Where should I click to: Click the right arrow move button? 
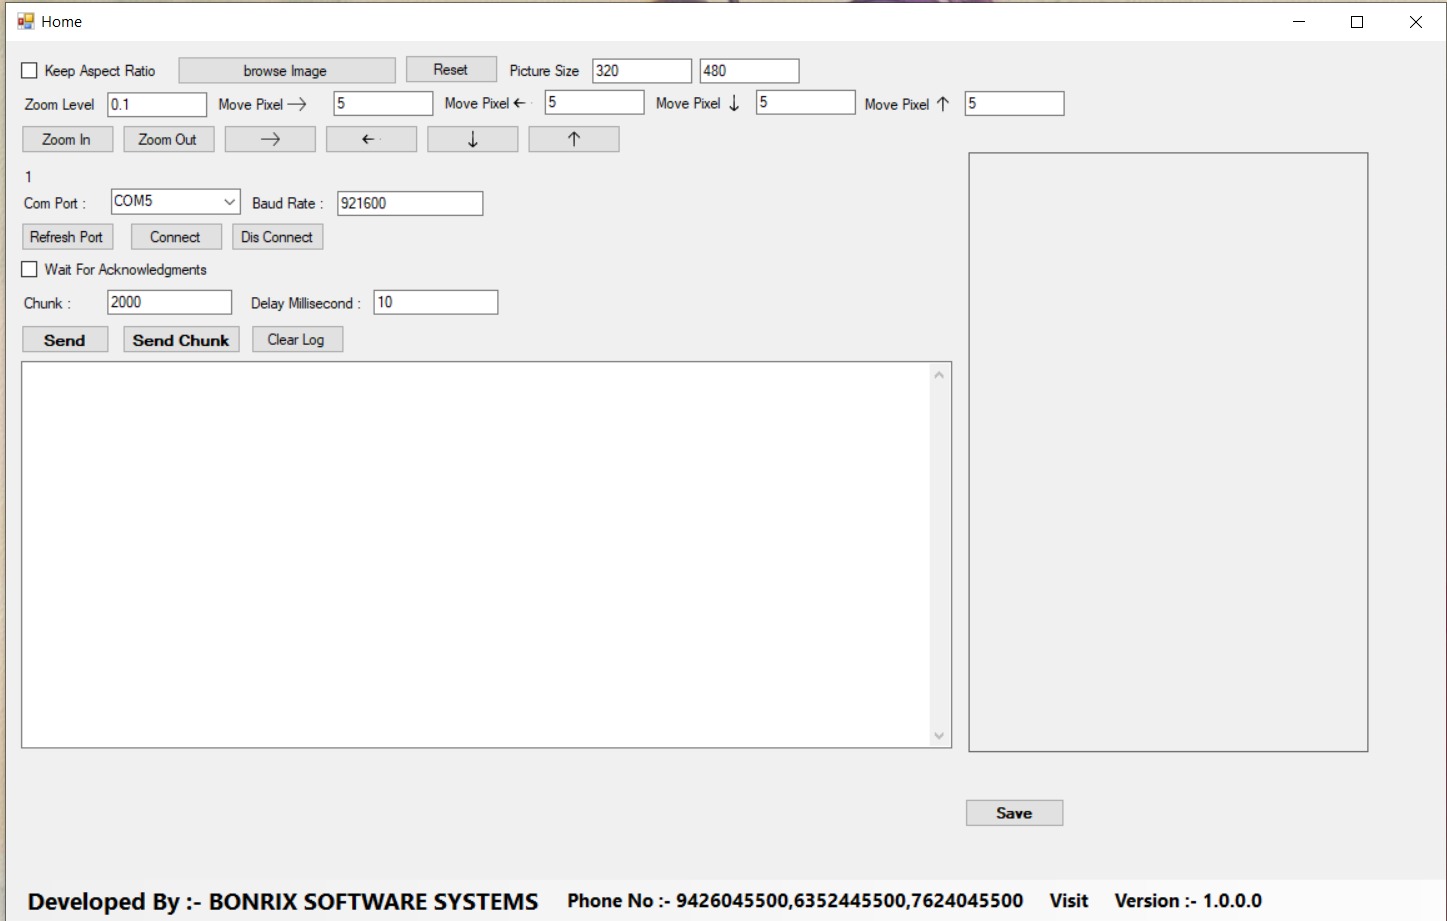pos(270,140)
